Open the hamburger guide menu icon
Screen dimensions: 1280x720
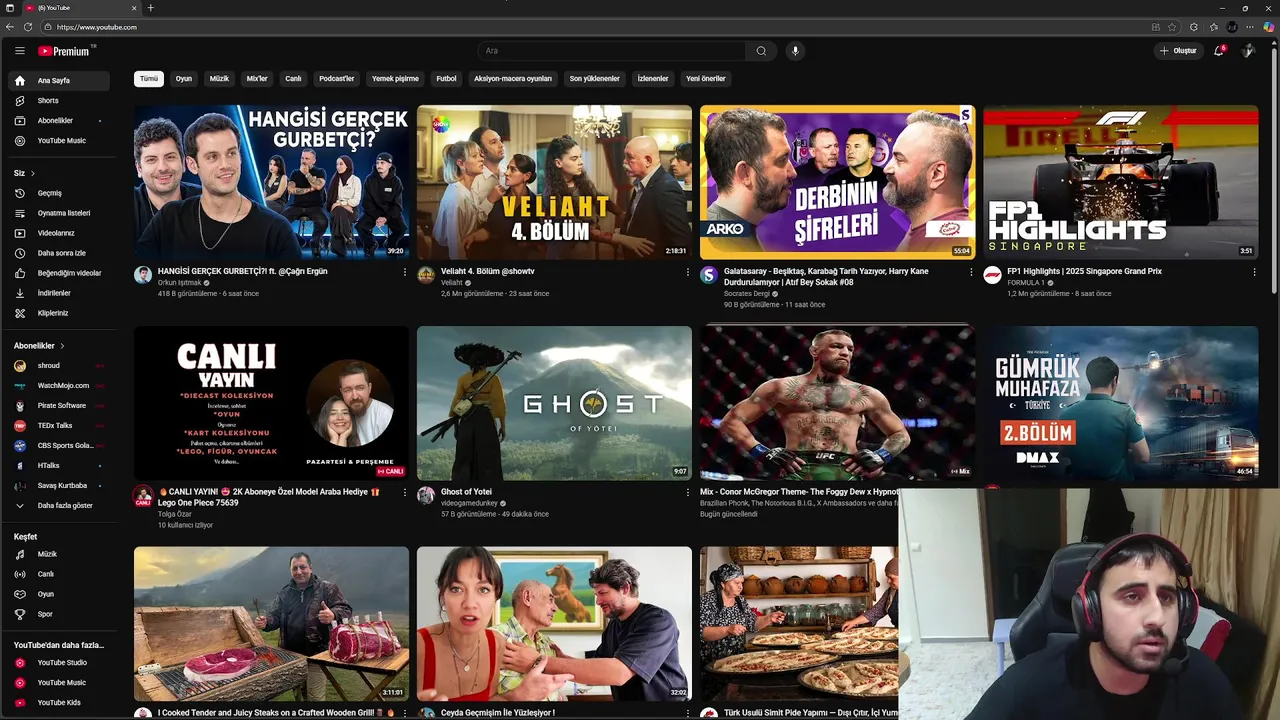coord(19,51)
